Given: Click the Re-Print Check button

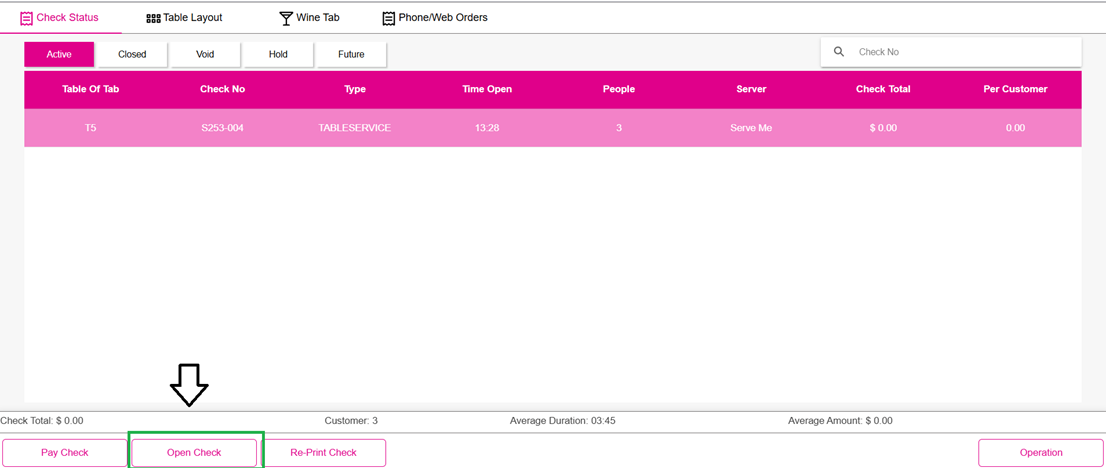Looking at the screenshot, I should (x=323, y=452).
